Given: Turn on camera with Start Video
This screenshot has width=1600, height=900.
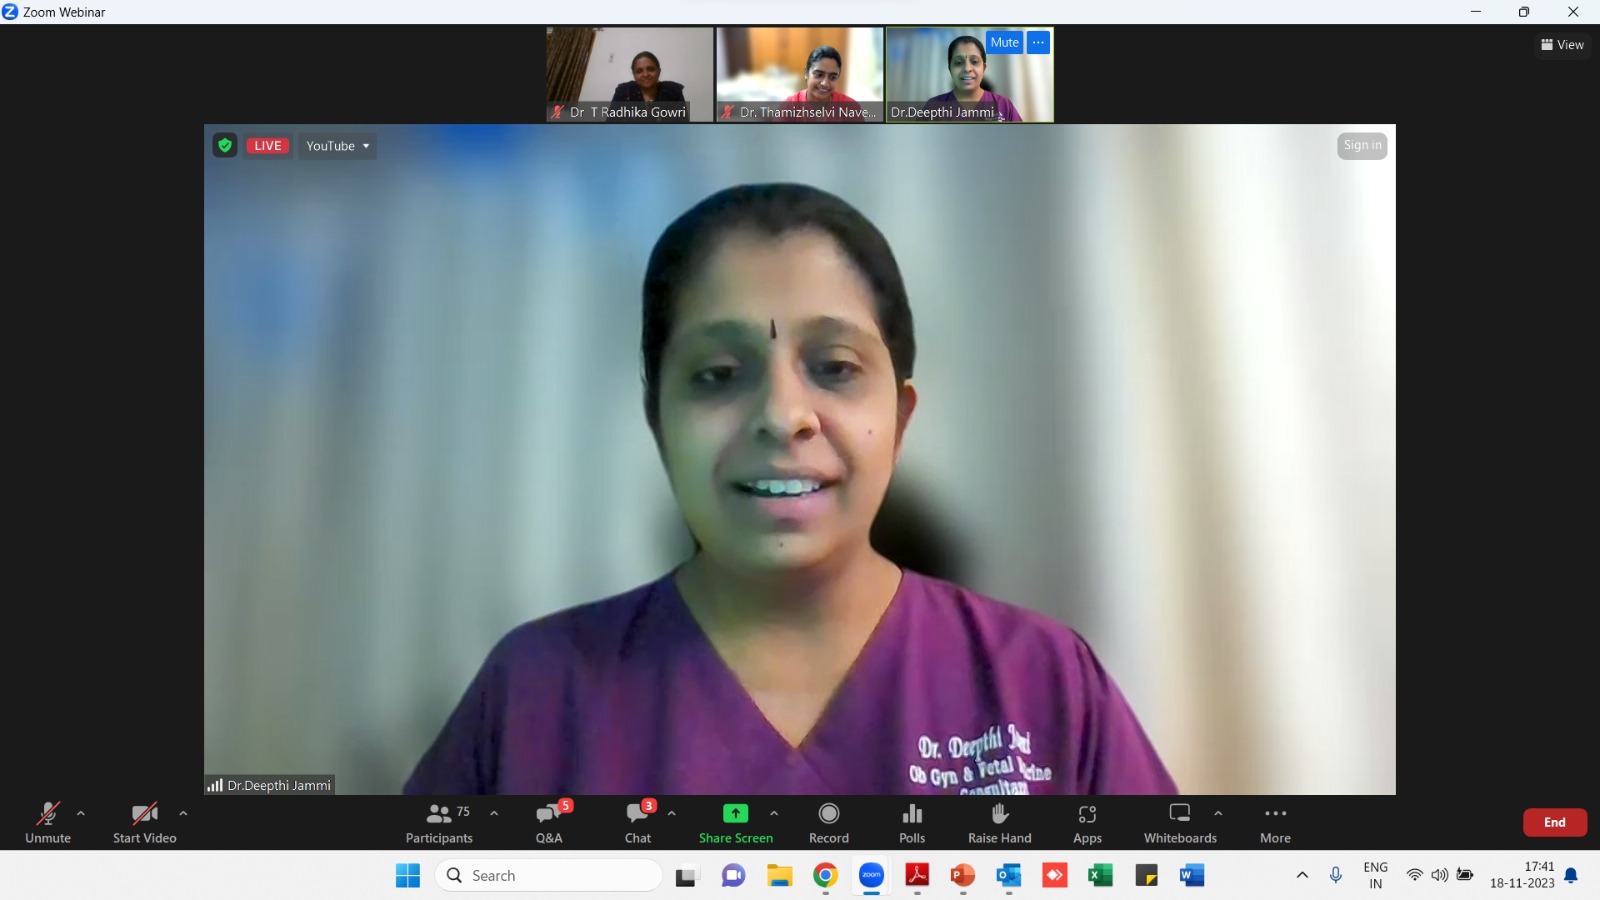Looking at the screenshot, I should point(145,823).
